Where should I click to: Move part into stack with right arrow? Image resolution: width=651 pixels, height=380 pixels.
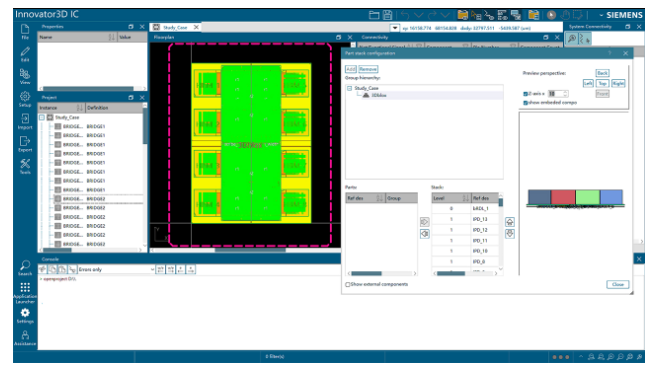(x=424, y=222)
